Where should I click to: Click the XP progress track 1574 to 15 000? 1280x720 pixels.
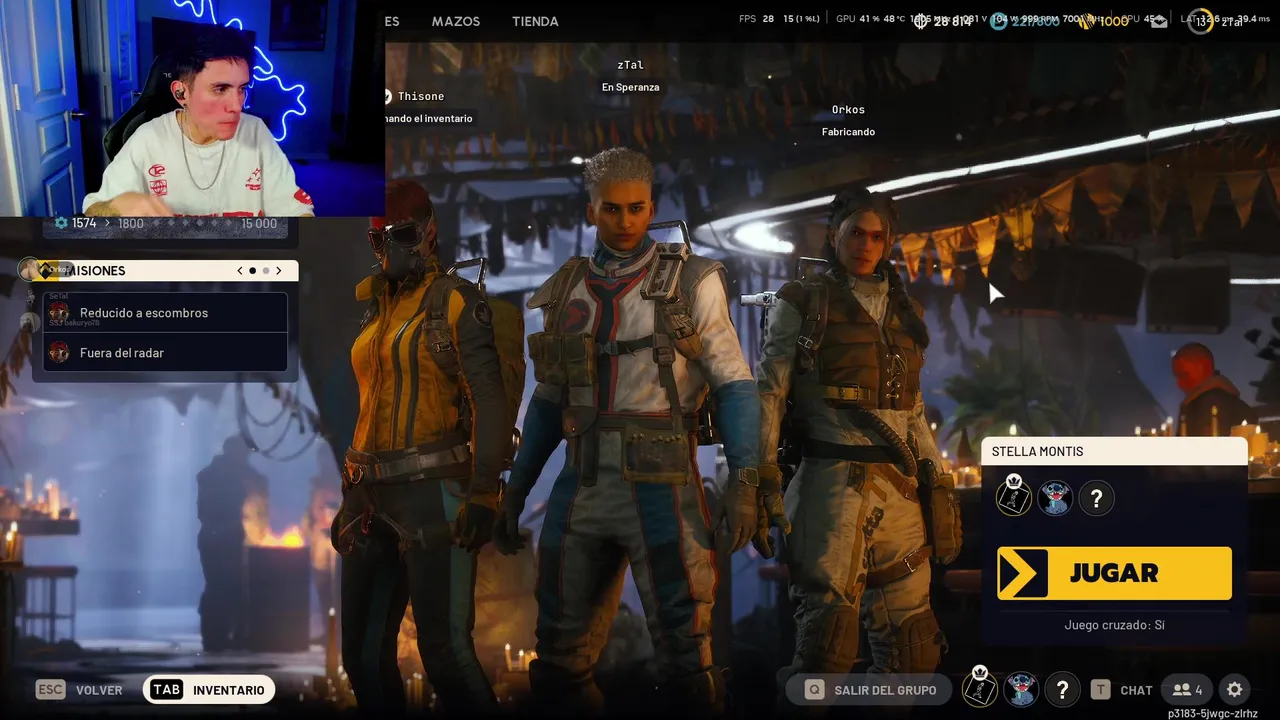click(165, 223)
